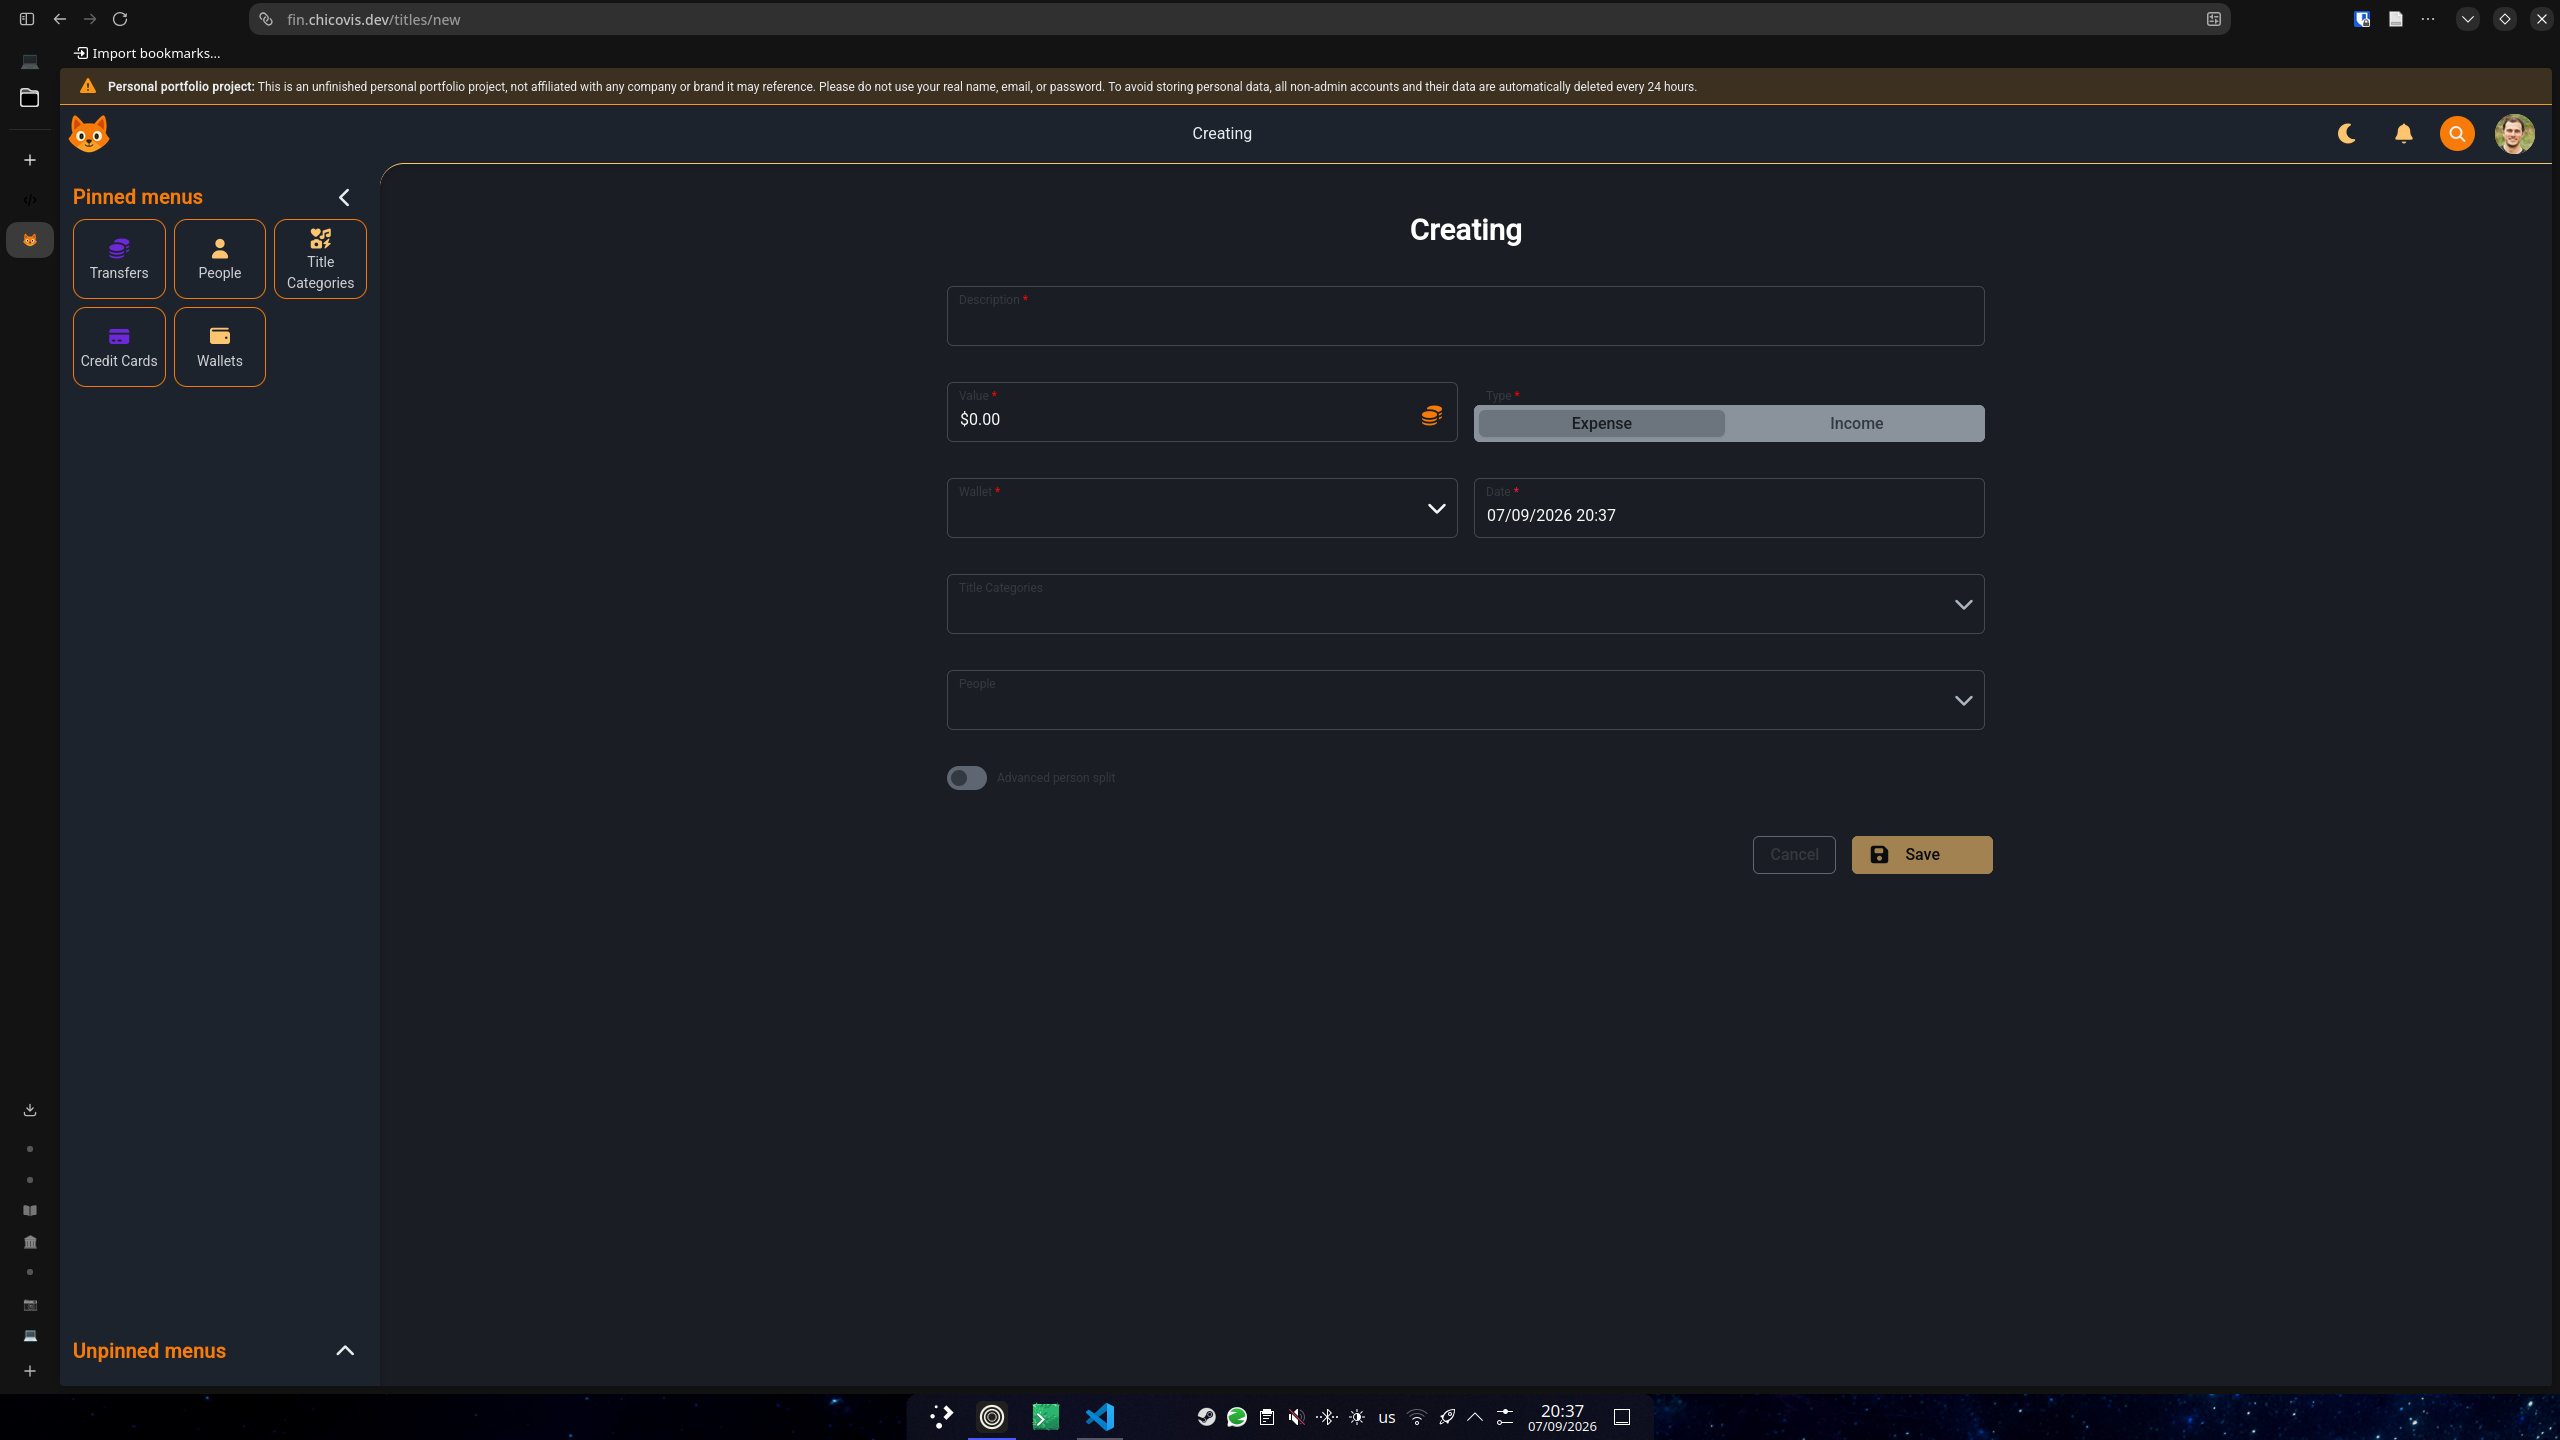Toggle dark mode with the moon icon
Viewport: 2560px width, 1440px height.
[x=2346, y=134]
